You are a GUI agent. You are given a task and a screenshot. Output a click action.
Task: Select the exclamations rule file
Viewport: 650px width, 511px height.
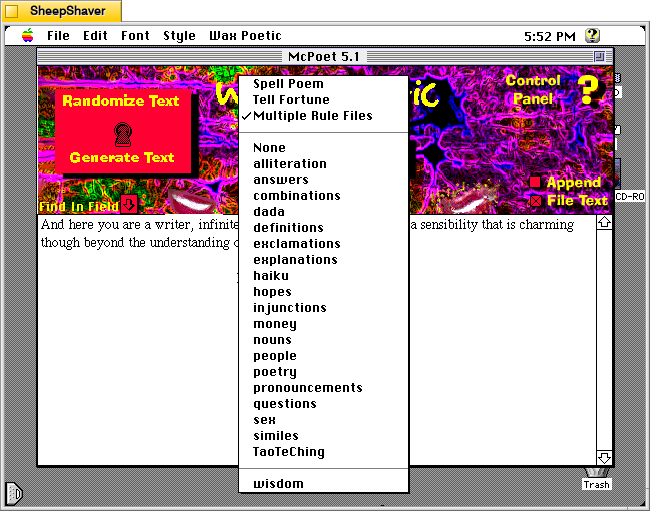tap(323, 244)
